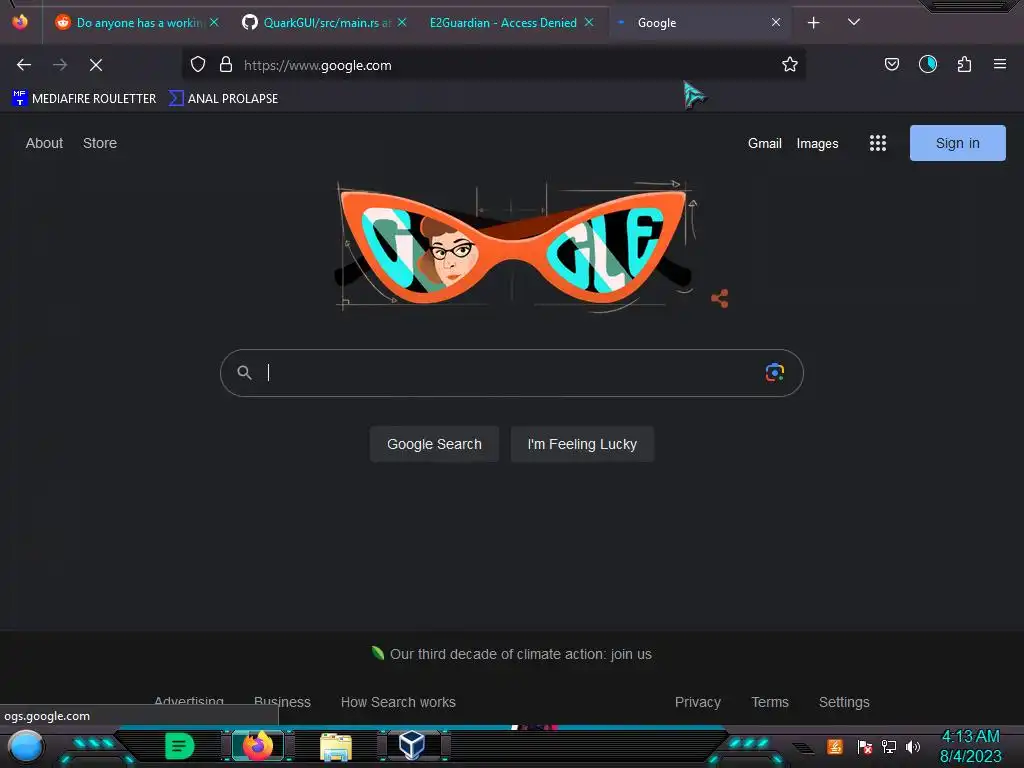This screenshot has width=1024, height=768.
Task: Click the Google Search button
Action: [434, 444]
